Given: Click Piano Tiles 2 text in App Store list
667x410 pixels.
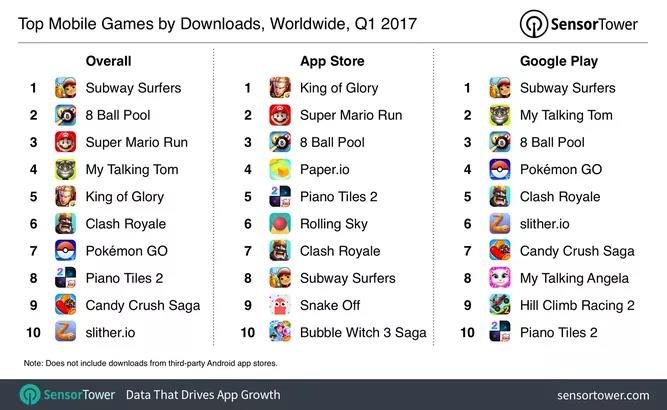Looking at the screenshot, I should (339, 196).
